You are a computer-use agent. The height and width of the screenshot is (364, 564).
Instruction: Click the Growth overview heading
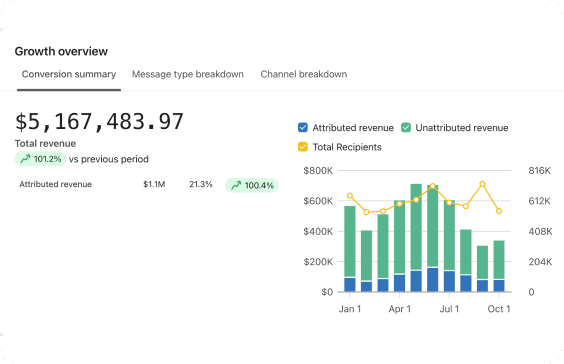[x=61, y=51]
